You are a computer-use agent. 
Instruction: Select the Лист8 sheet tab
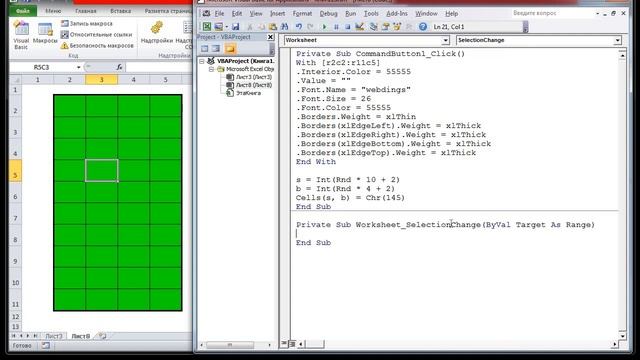pyautogui.click(x=81, y=336)
